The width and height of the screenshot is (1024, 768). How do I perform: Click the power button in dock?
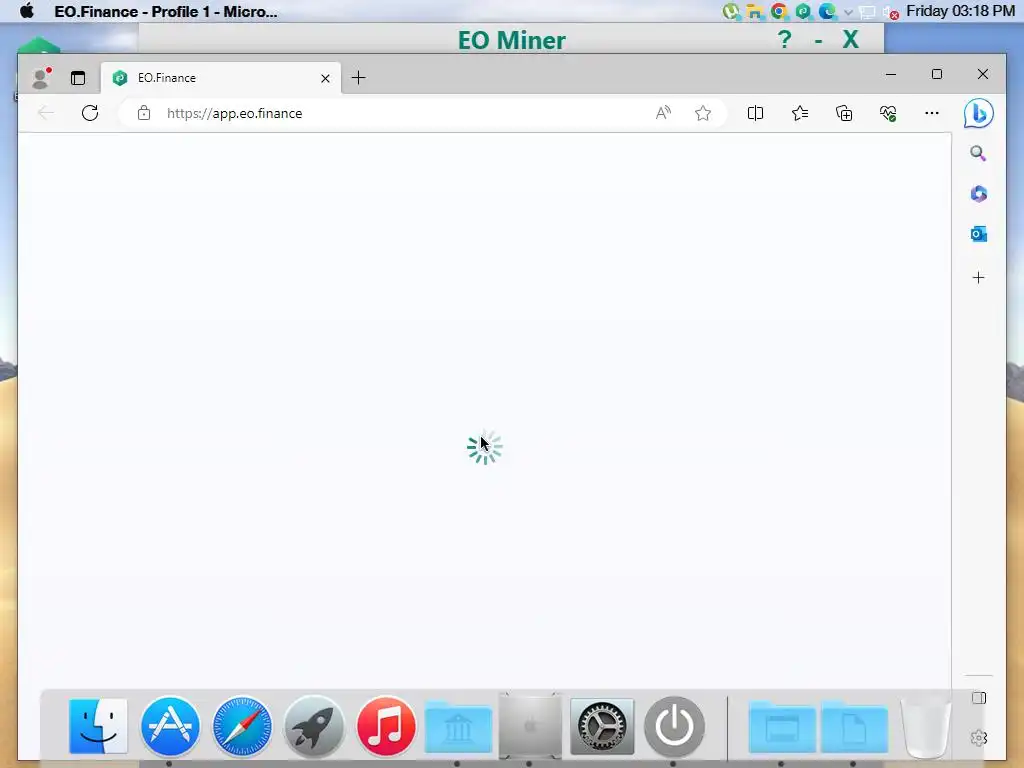[675, 726]
